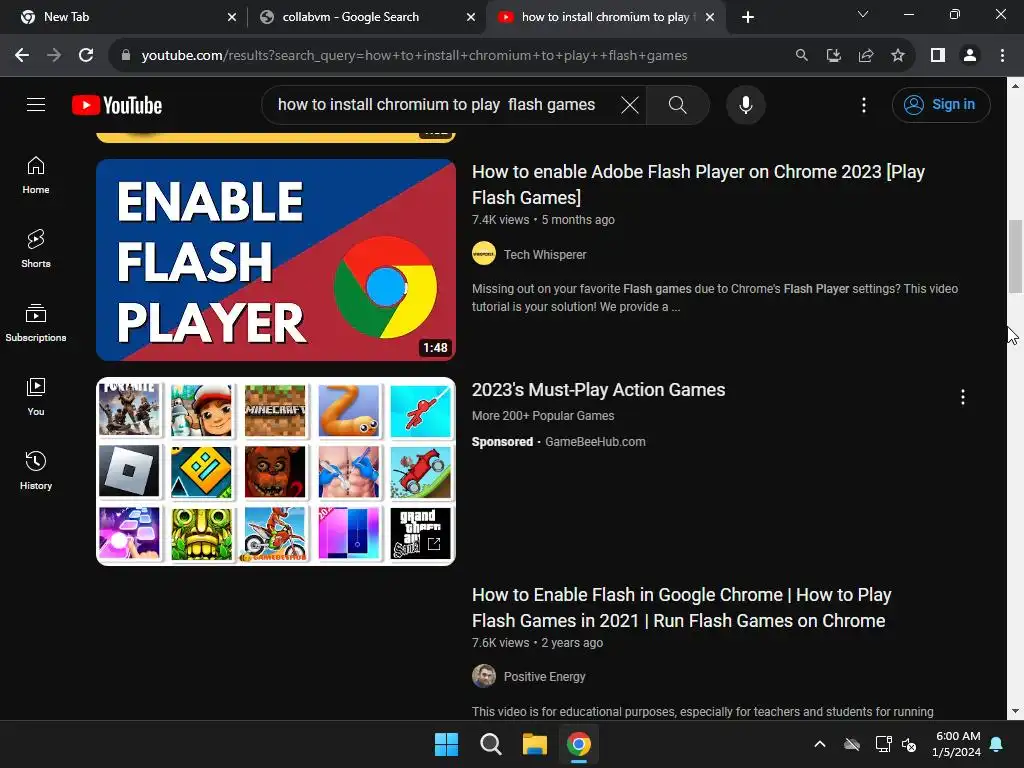Open options for the sponsored games ad
The image size is (1024, 768).
962,397
